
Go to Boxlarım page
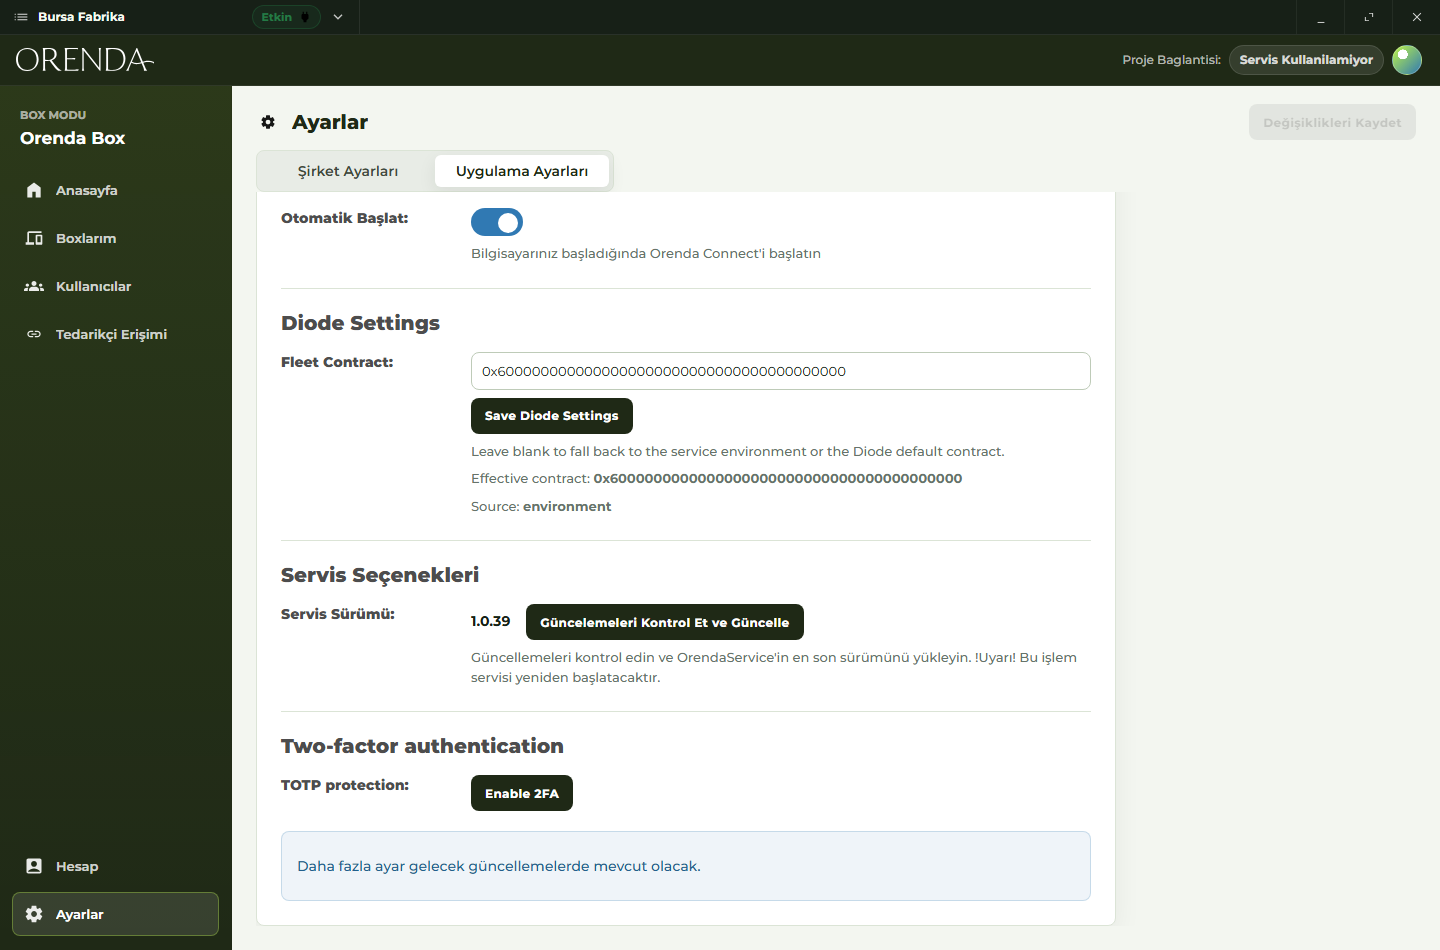[x=115, y=238]
